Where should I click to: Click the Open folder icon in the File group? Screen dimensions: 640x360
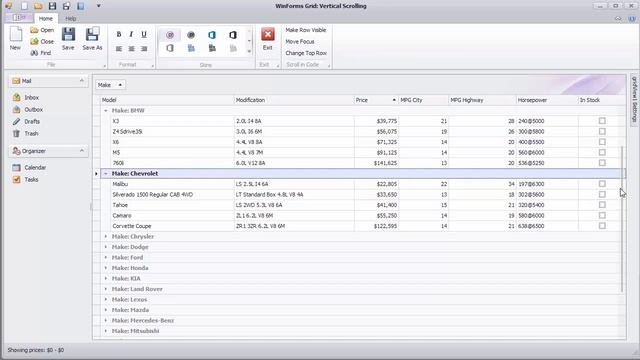pyautogui.click(x=34, y=30)
